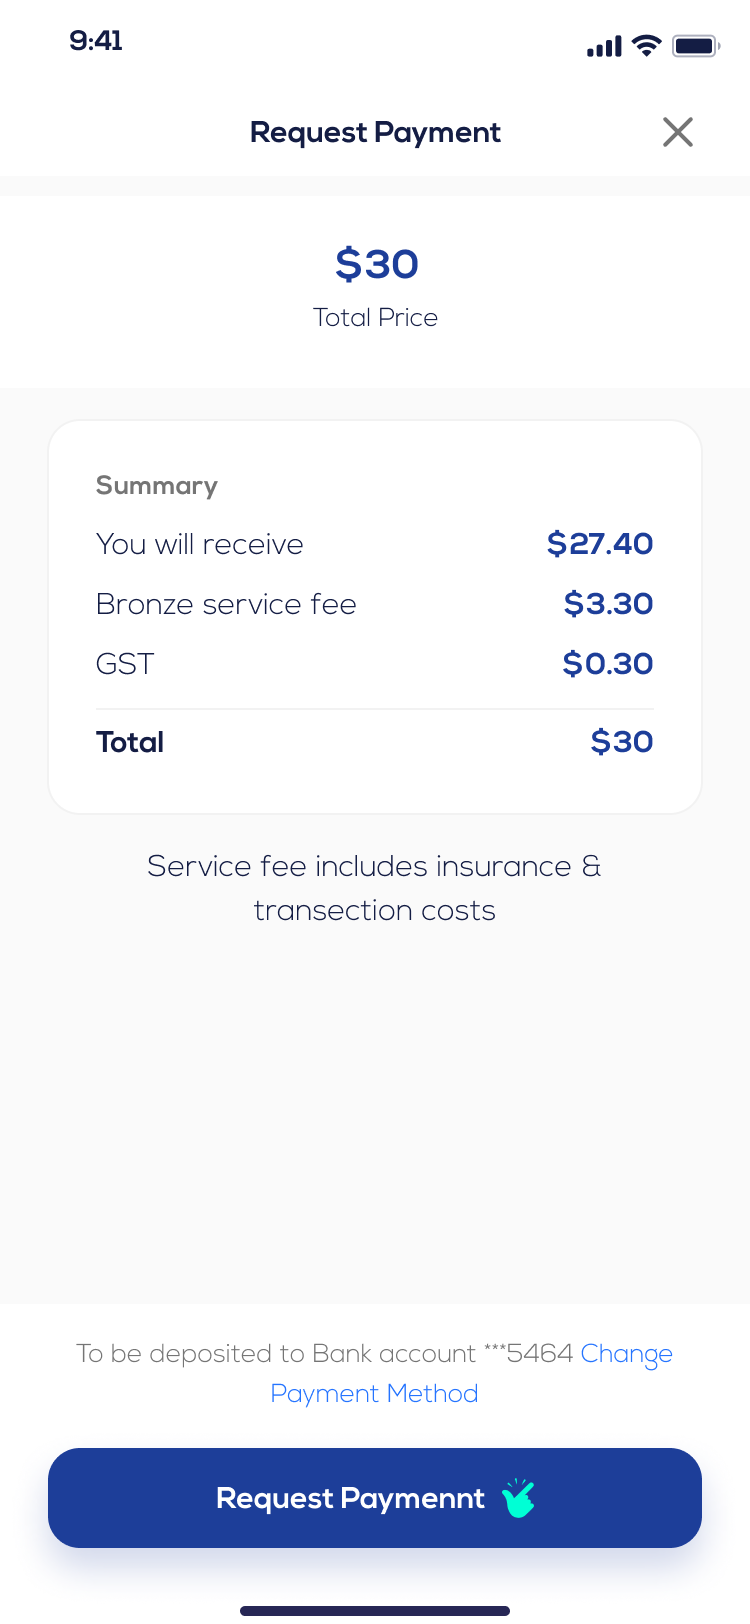This screenshot has width=750, height=1624.
Task: Tap the battery indicator icon
Action: click(x=696, y=46)
